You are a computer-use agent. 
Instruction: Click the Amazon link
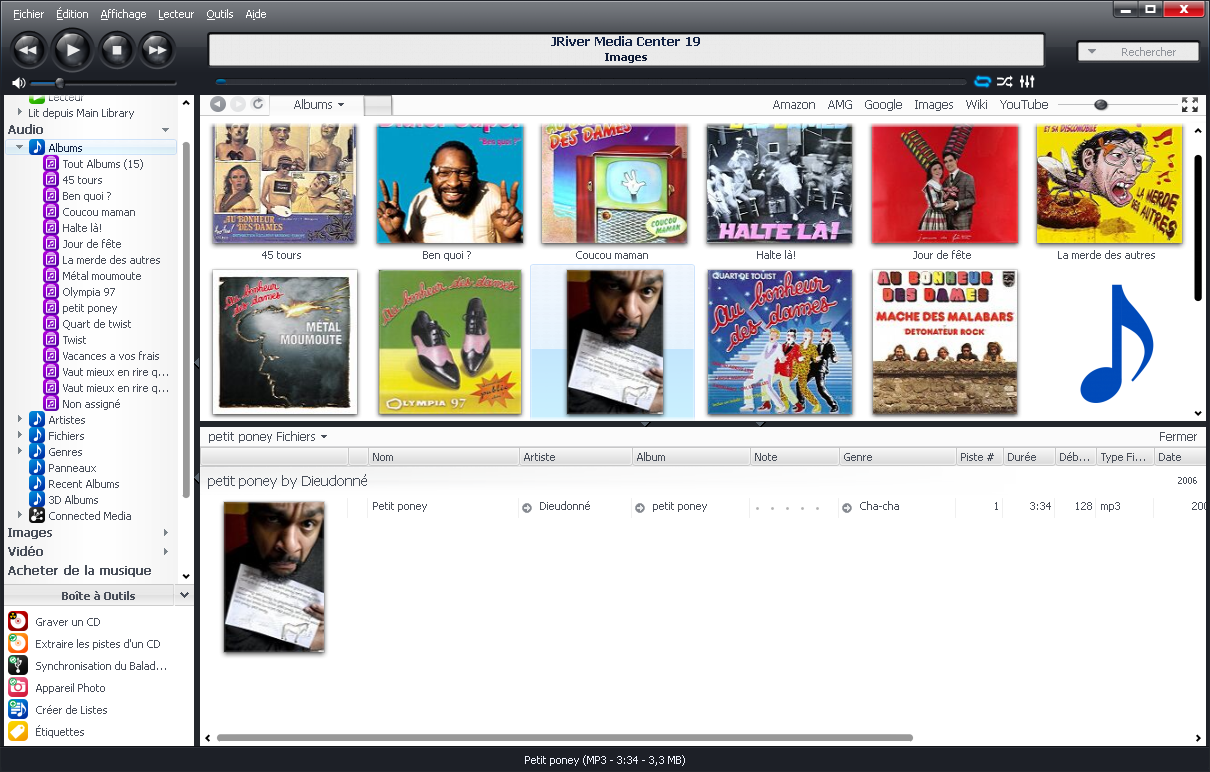pyautogui.click(x=794, y=104)
